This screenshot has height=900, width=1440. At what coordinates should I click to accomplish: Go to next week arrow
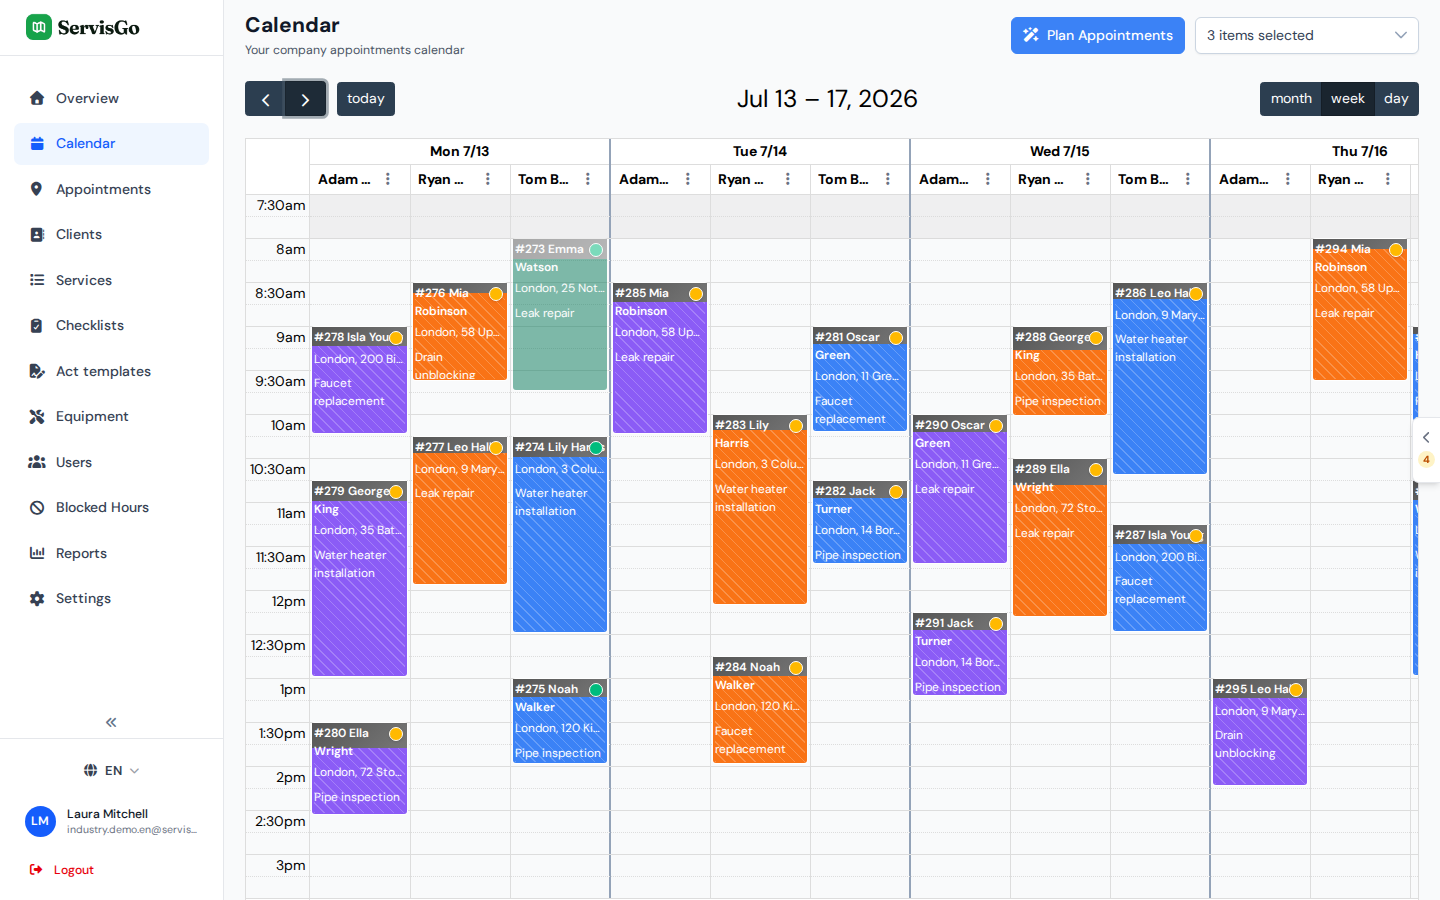pyautogui.click(x=305, y=99)
